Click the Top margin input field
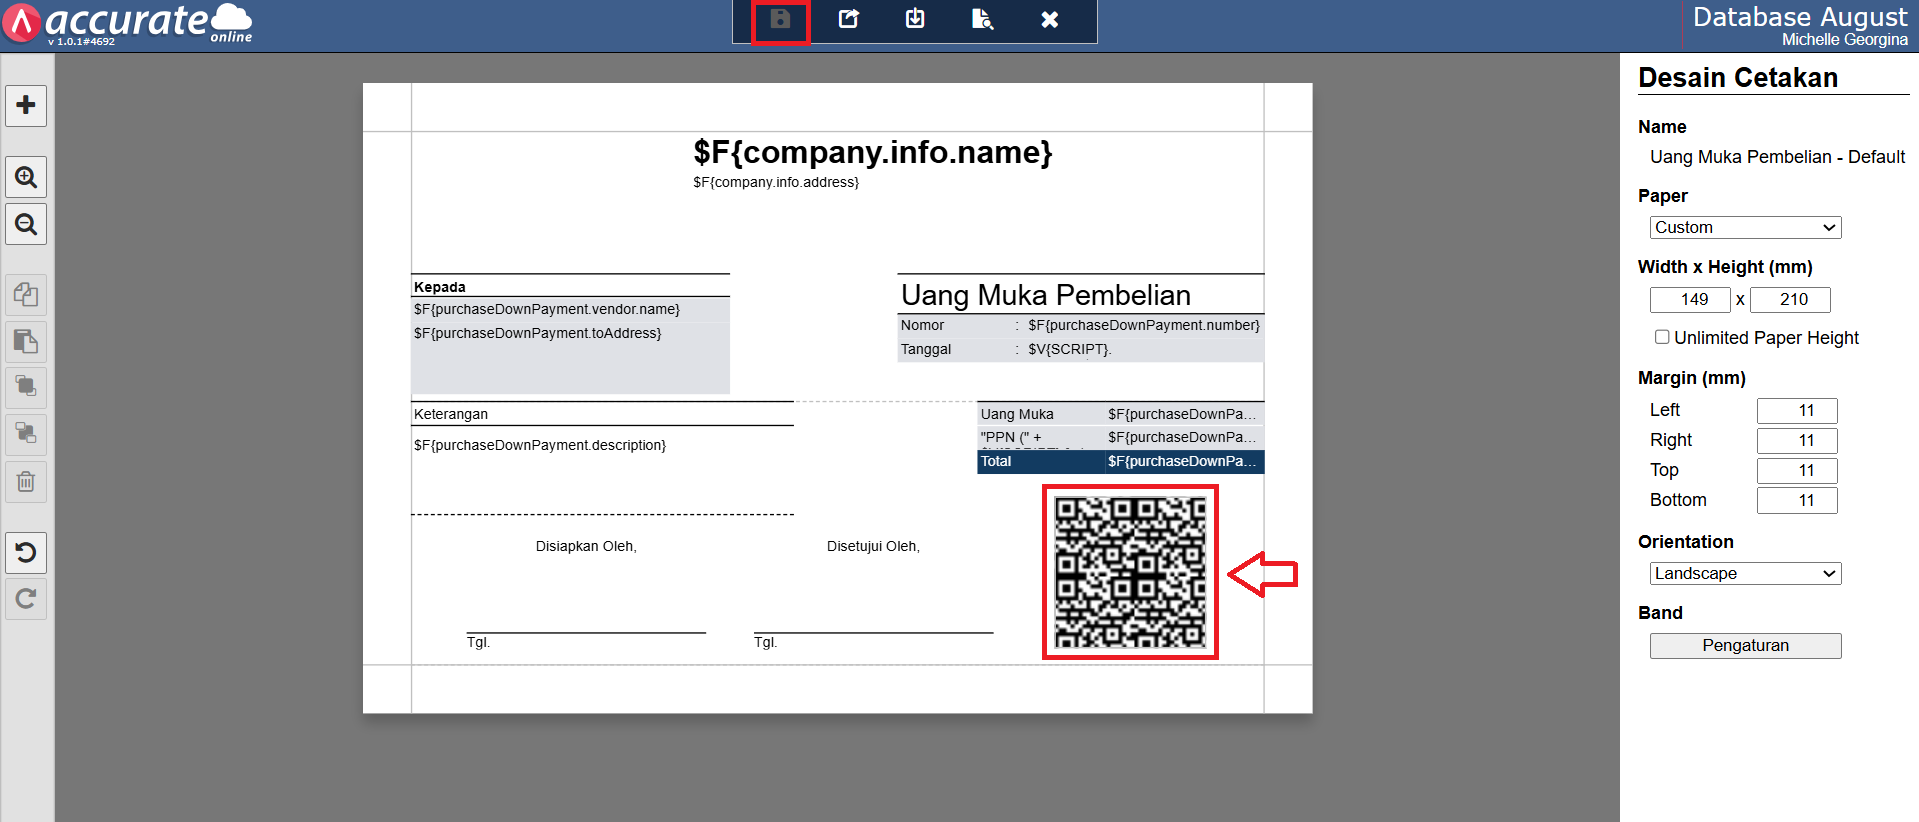The height and width of the screenshot is (822, 1919). pos(1797,471)
